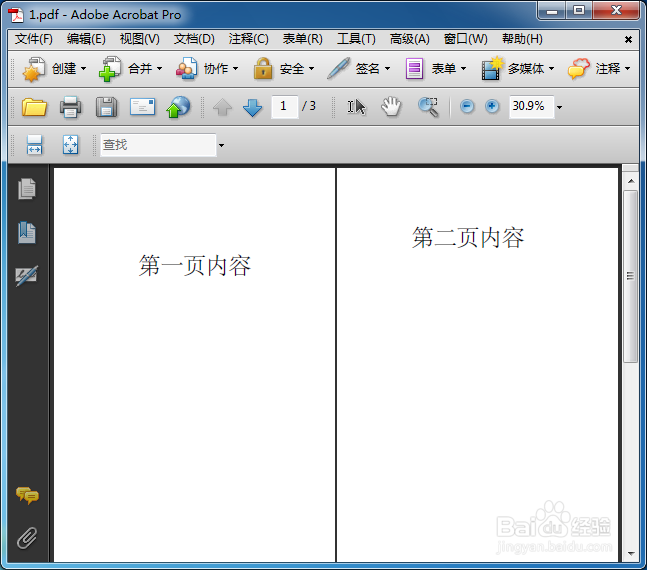Click the page number input field

tap(285, 106)
